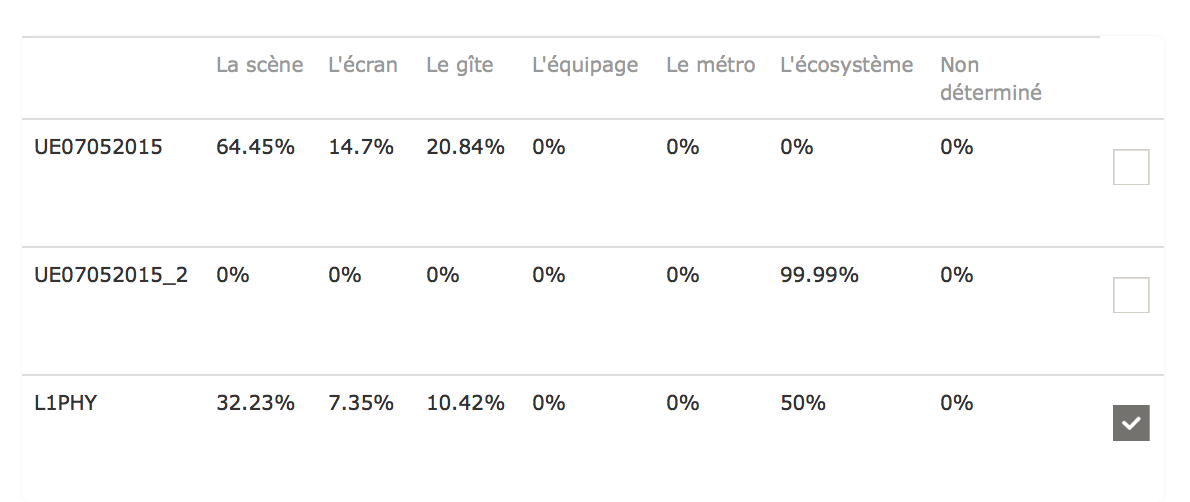
Task: Click the 64.45% La scène value
Action: 255,147
